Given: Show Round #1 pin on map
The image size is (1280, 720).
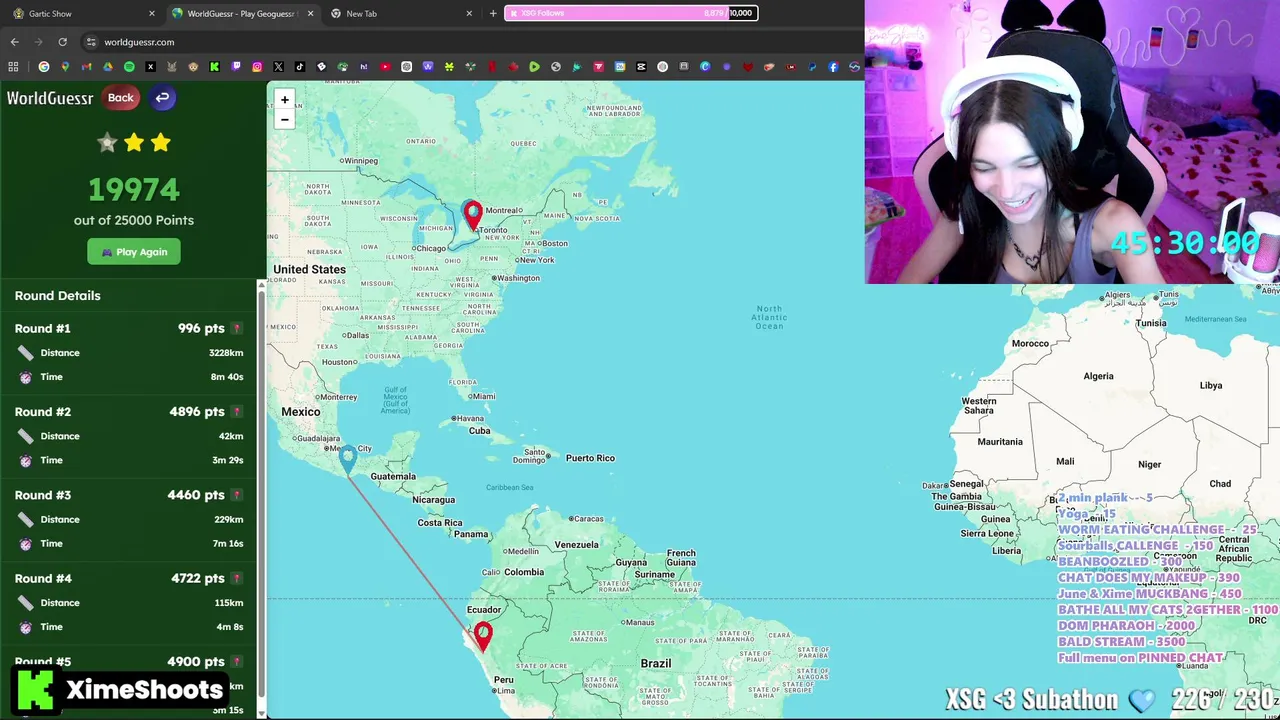Looking at the screenshot, I should pyautogui.click(x=237, y=328).
